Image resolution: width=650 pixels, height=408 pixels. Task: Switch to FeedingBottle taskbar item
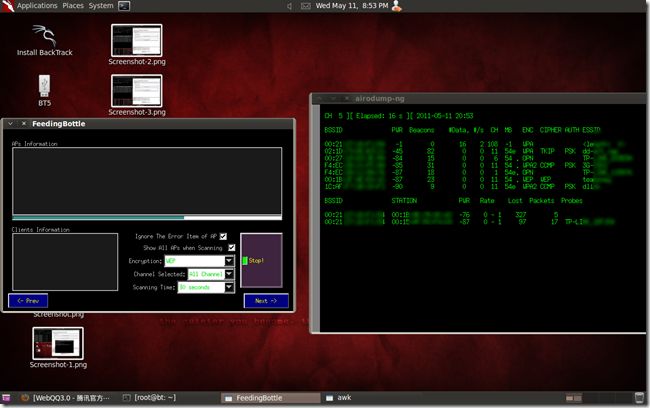pos(270,398)
